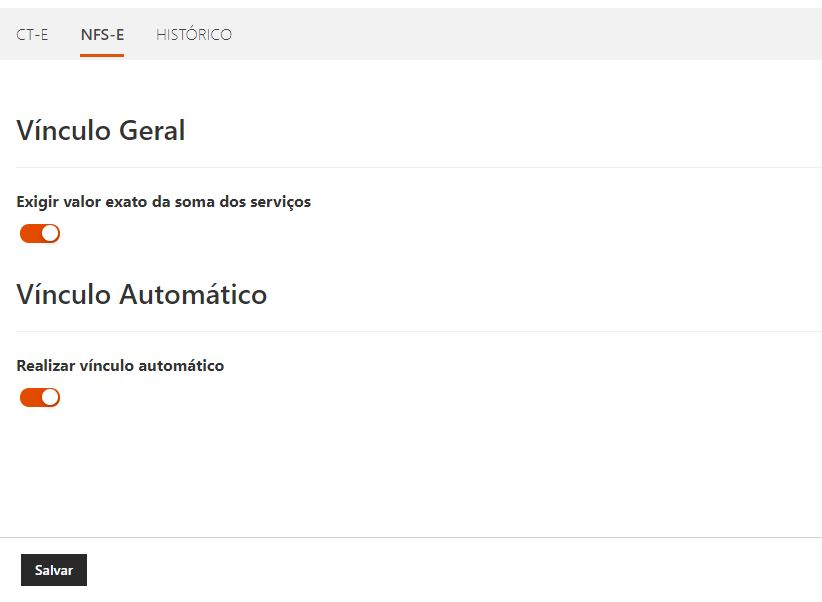Turn off Realizar vínculo automático switch
The height and width of the screenshot is (602, 822).
[x=40, y=398]
